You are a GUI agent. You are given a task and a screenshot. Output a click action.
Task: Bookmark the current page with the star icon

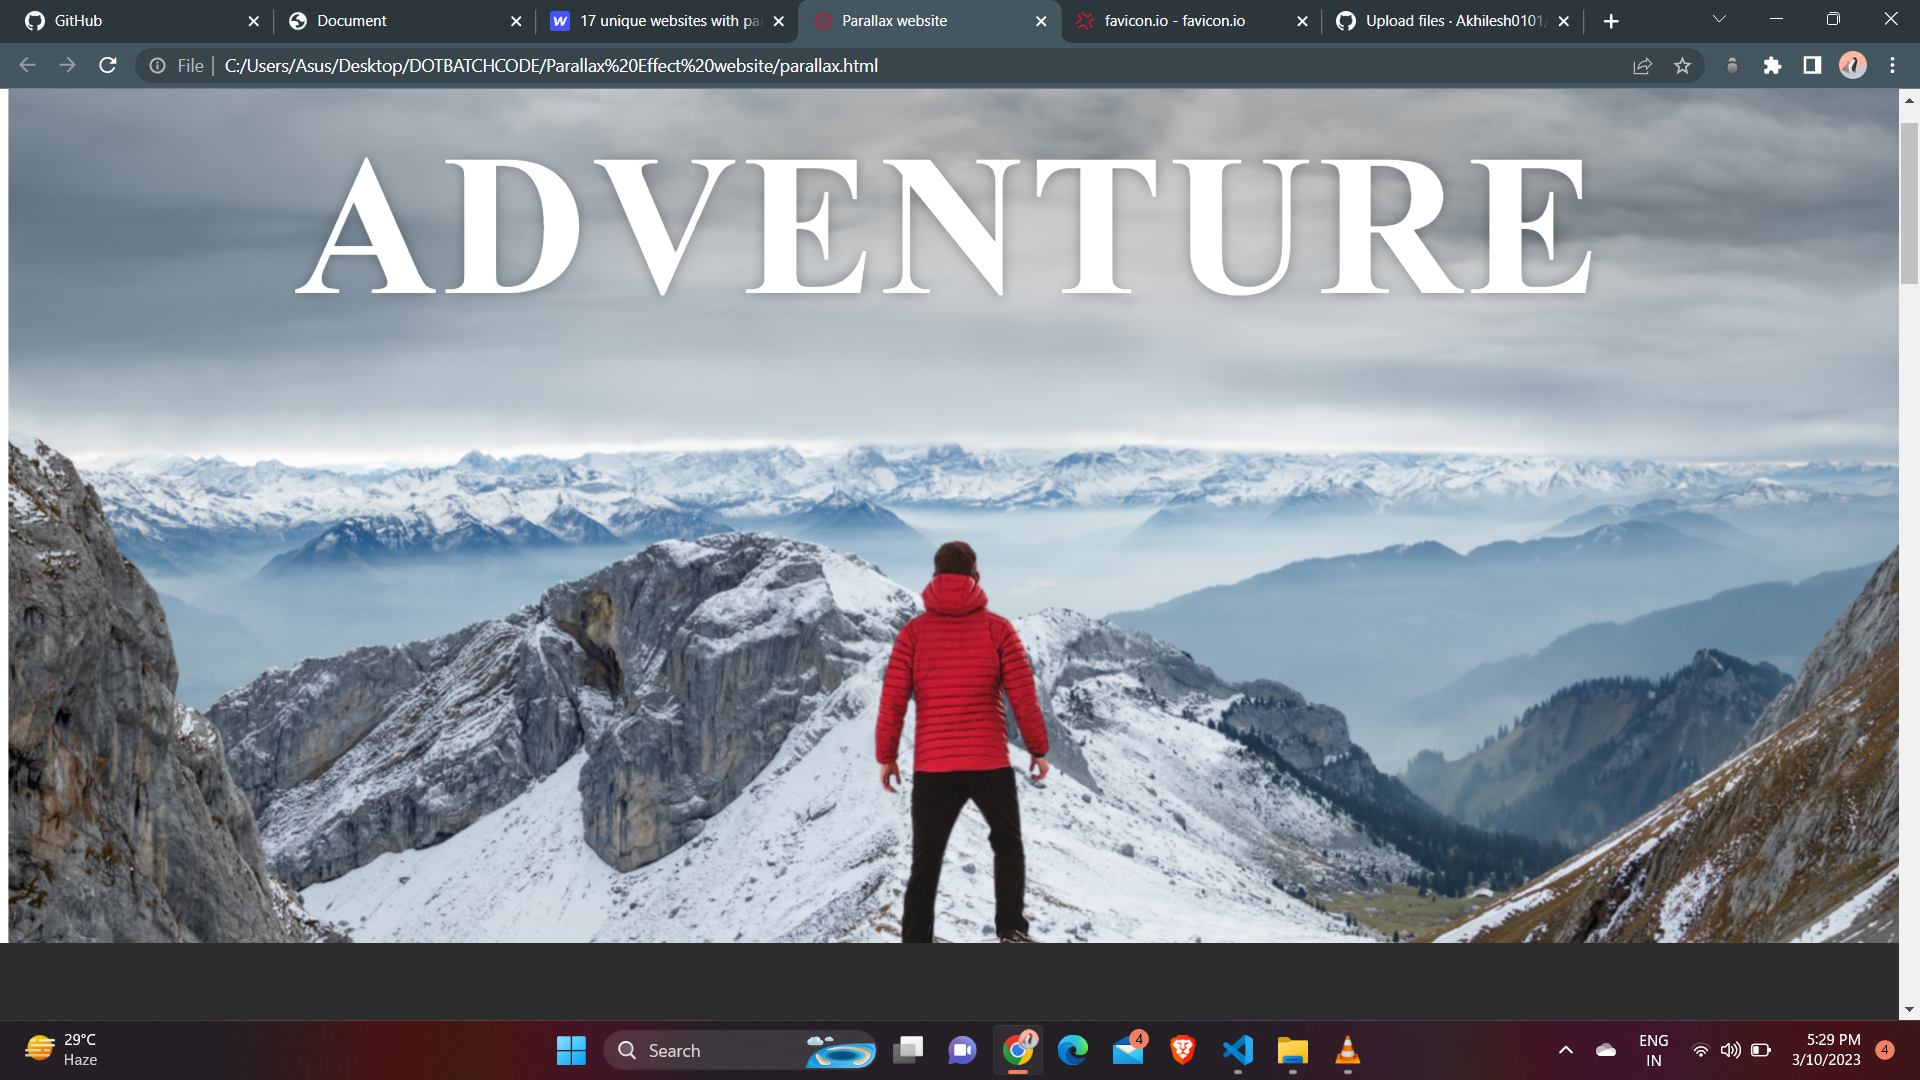pyautogui.click(x=1683, y=65)
